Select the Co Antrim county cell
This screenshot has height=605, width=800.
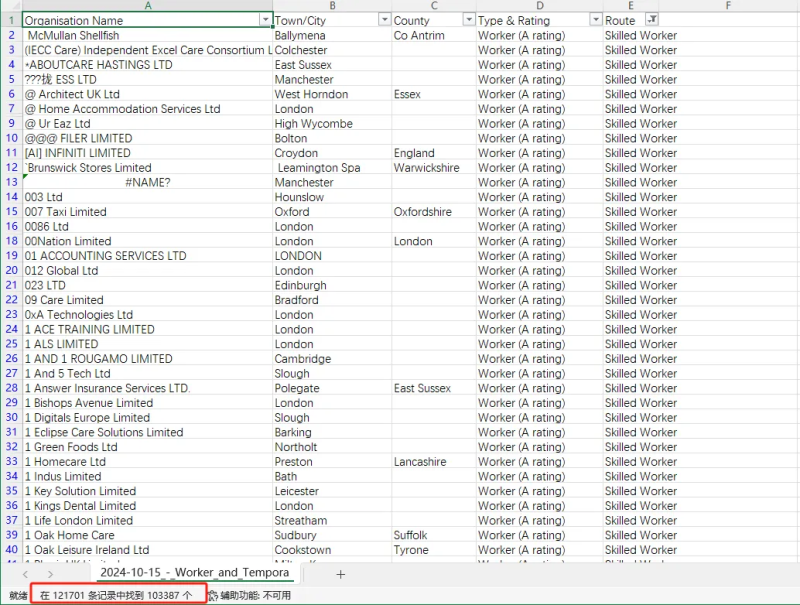click(x=434, y=35)
